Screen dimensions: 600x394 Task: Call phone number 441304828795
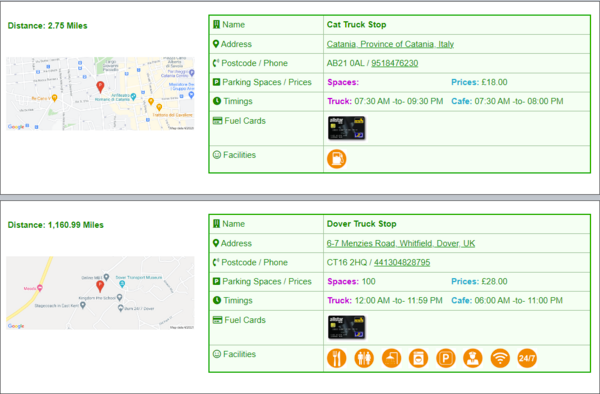pos(402,262)
